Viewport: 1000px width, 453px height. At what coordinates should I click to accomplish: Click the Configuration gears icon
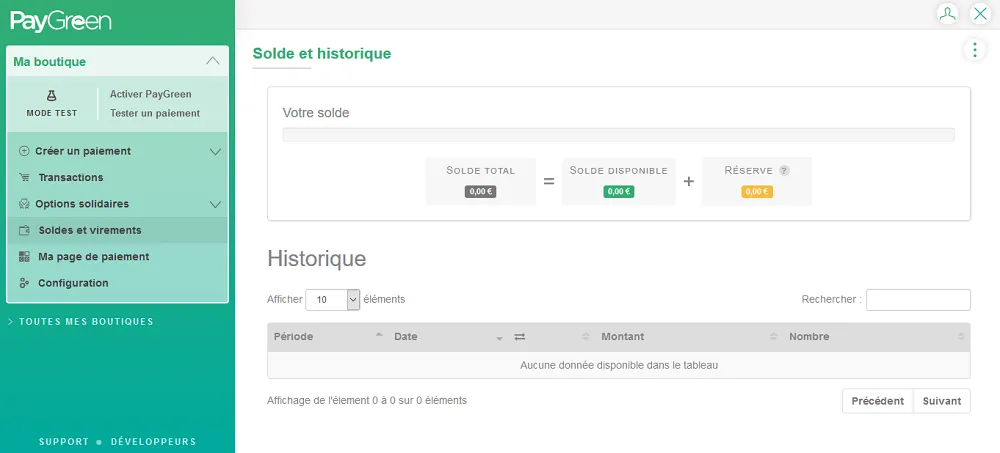point(24,283)
